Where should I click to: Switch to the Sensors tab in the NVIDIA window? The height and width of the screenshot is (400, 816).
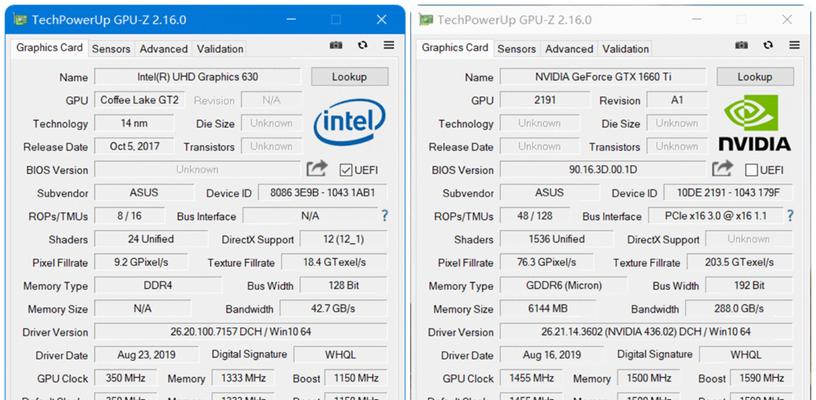516,49
